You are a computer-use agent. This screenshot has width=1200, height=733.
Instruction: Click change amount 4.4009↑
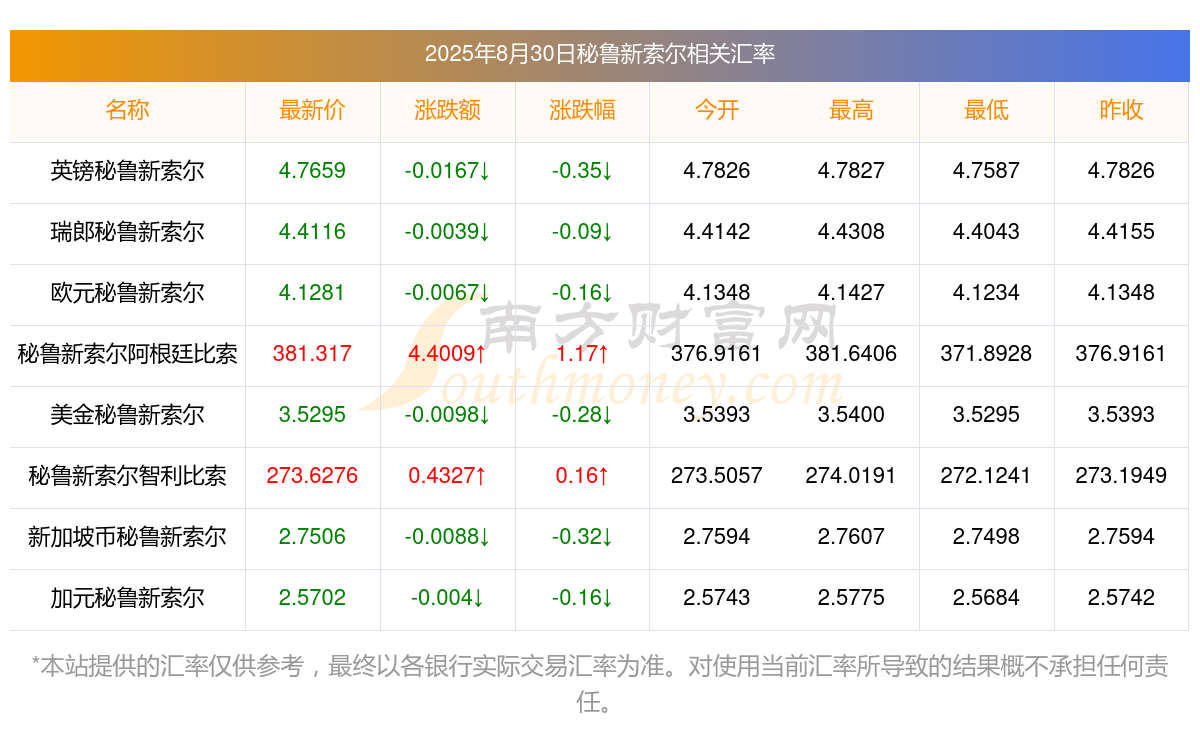(x=448, y=354)
